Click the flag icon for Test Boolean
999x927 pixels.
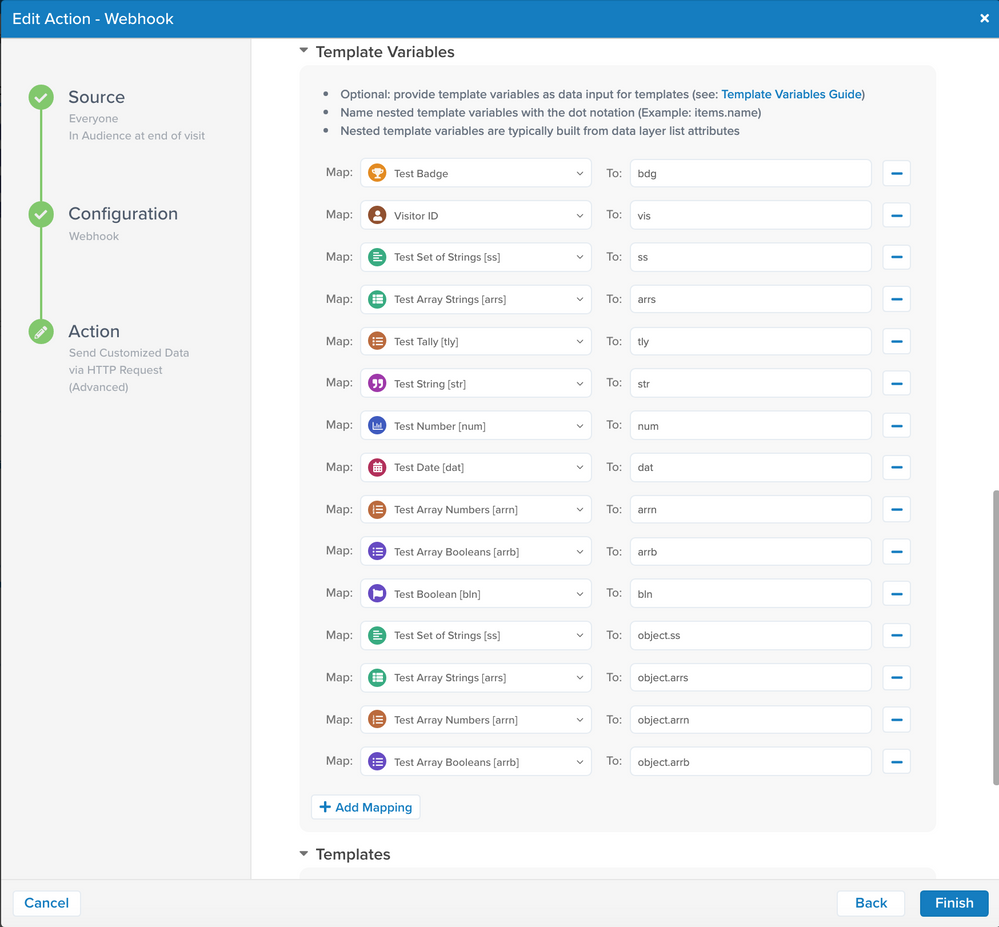click(377, 593)
